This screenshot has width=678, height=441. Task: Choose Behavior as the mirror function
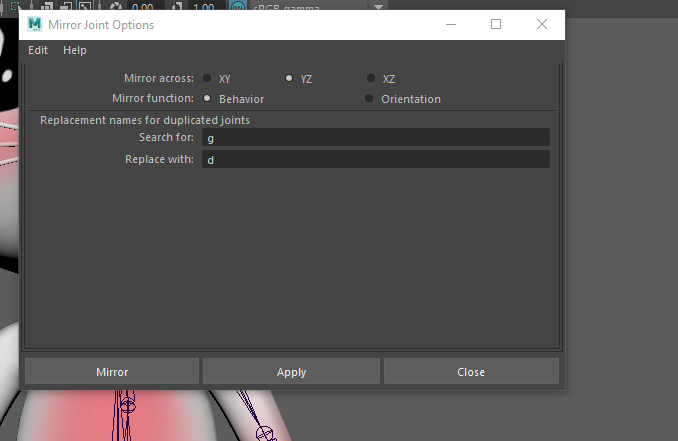(x=207, y=99)
